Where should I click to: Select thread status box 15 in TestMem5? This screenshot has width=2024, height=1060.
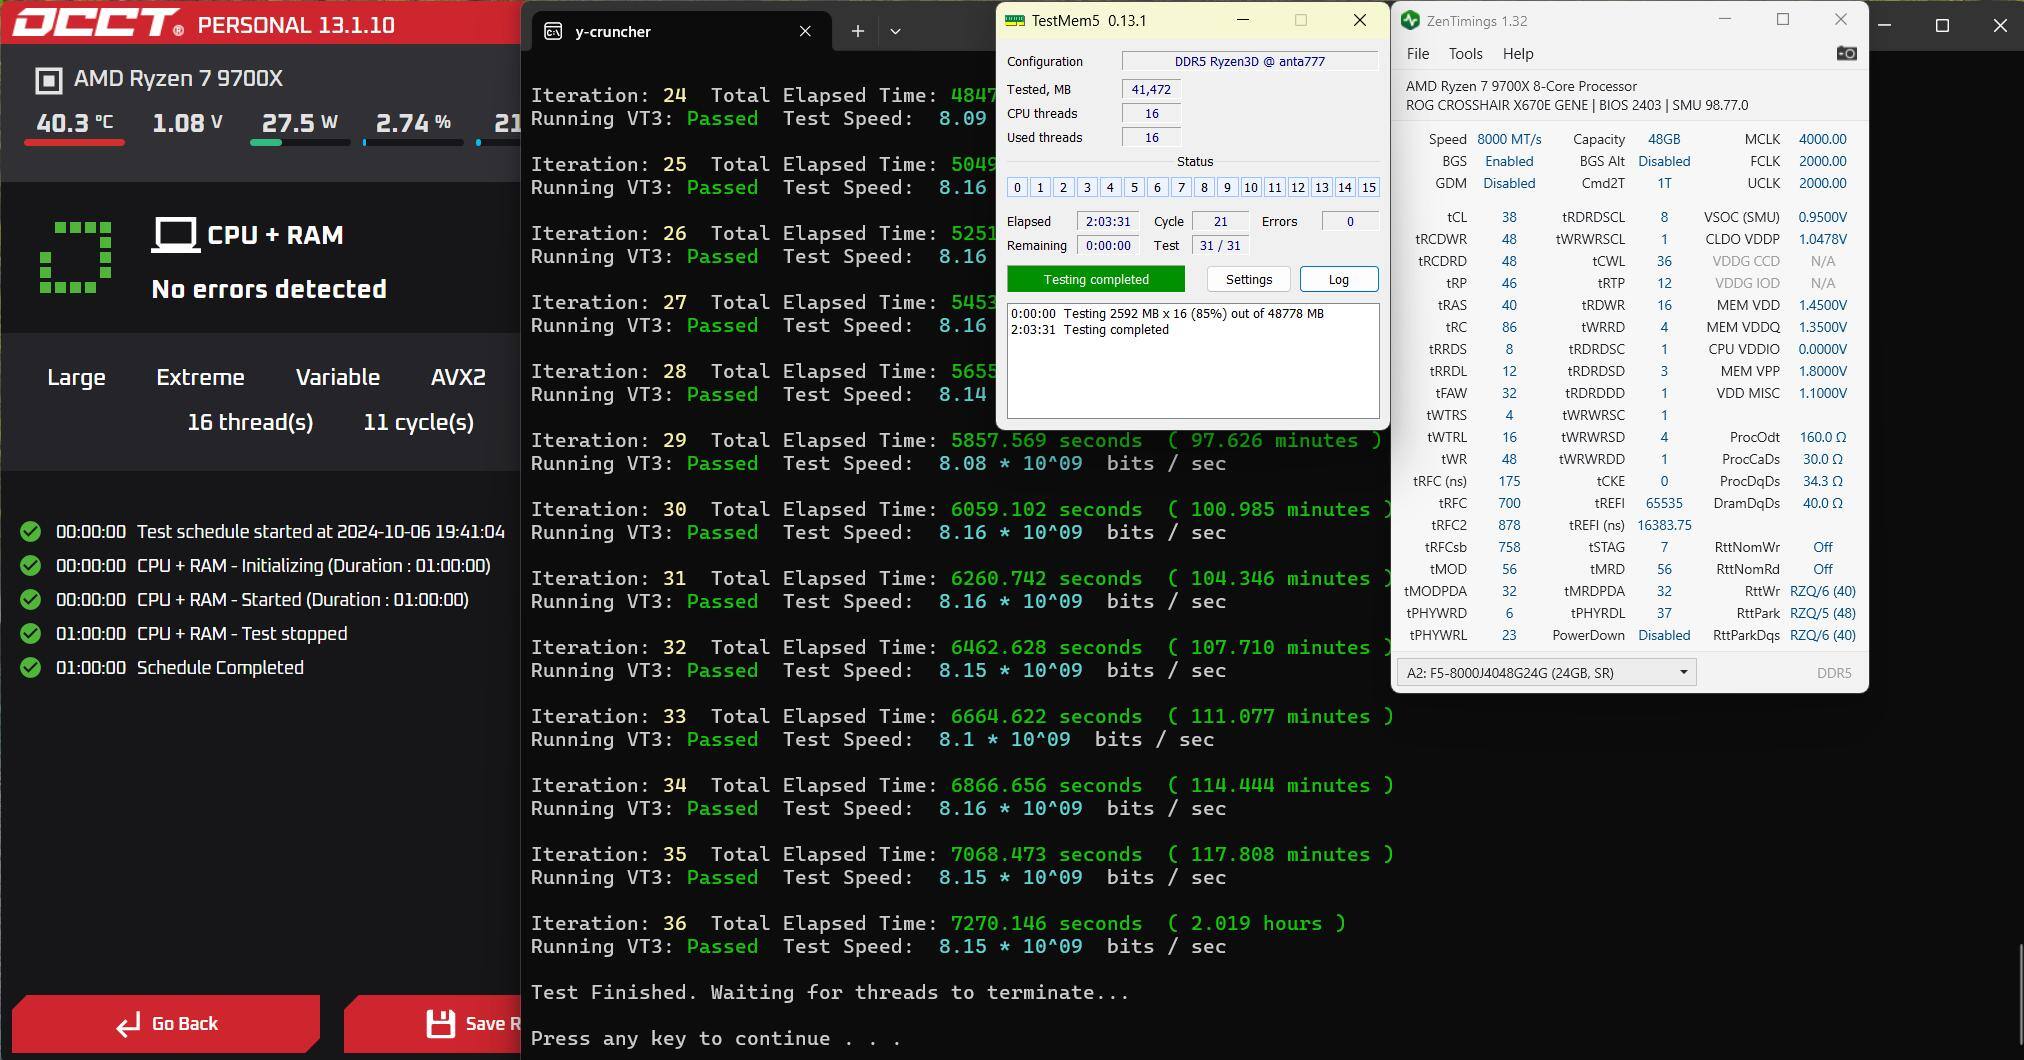pos(1368,188)
